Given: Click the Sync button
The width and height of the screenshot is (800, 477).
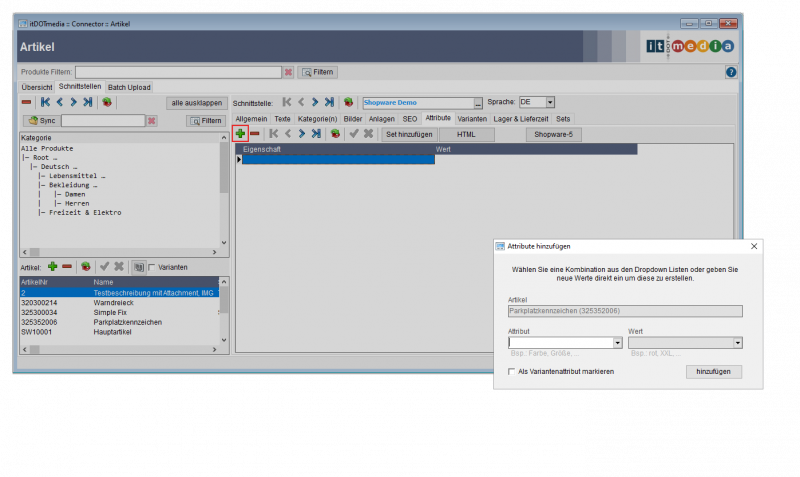Looking at the screenshot, I should coord(40,120).
